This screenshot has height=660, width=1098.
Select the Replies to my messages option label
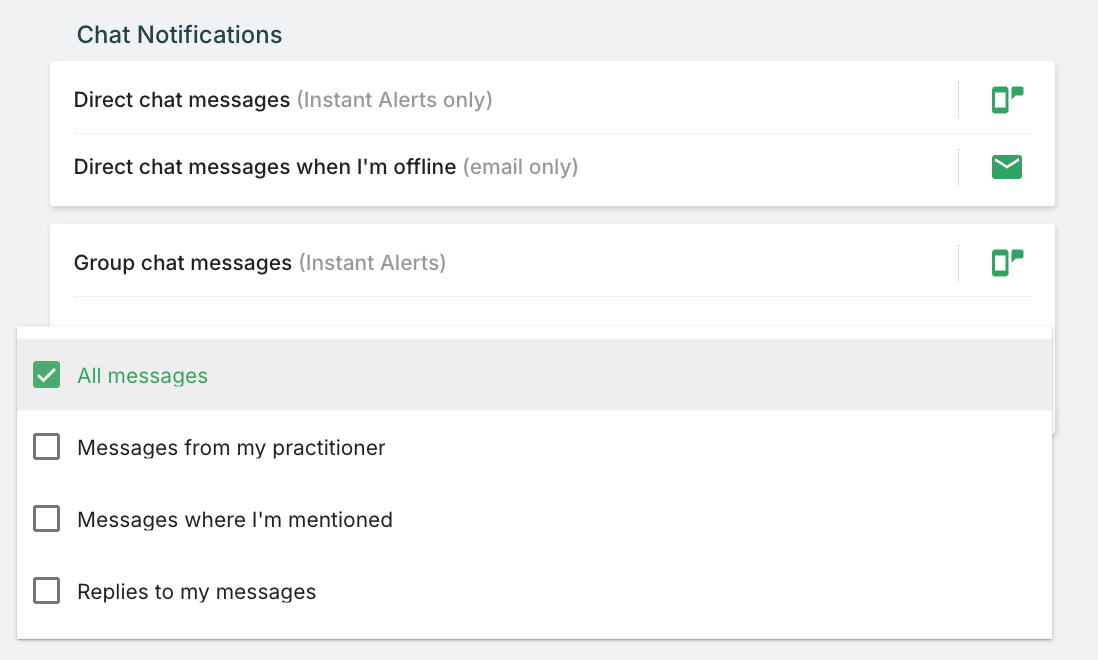pyautogui.click(x=197, y=592)
